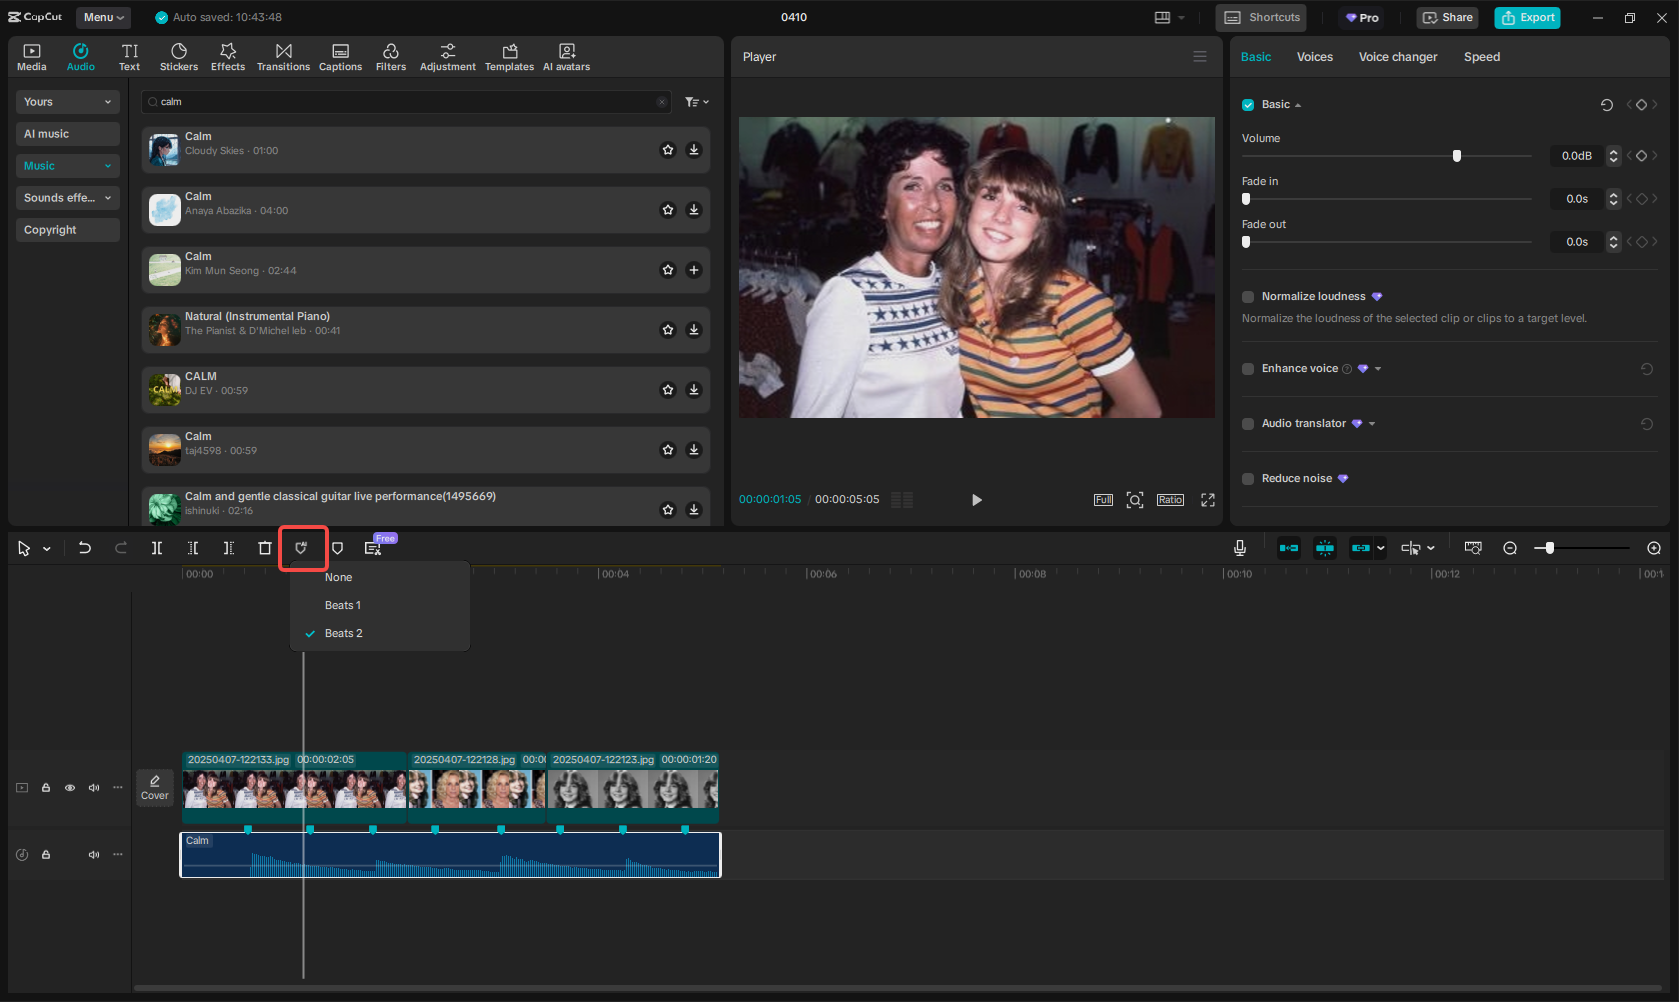Screen dimensions: 1679x1002
Task: Click the Export button
Action: point(1527,17)
